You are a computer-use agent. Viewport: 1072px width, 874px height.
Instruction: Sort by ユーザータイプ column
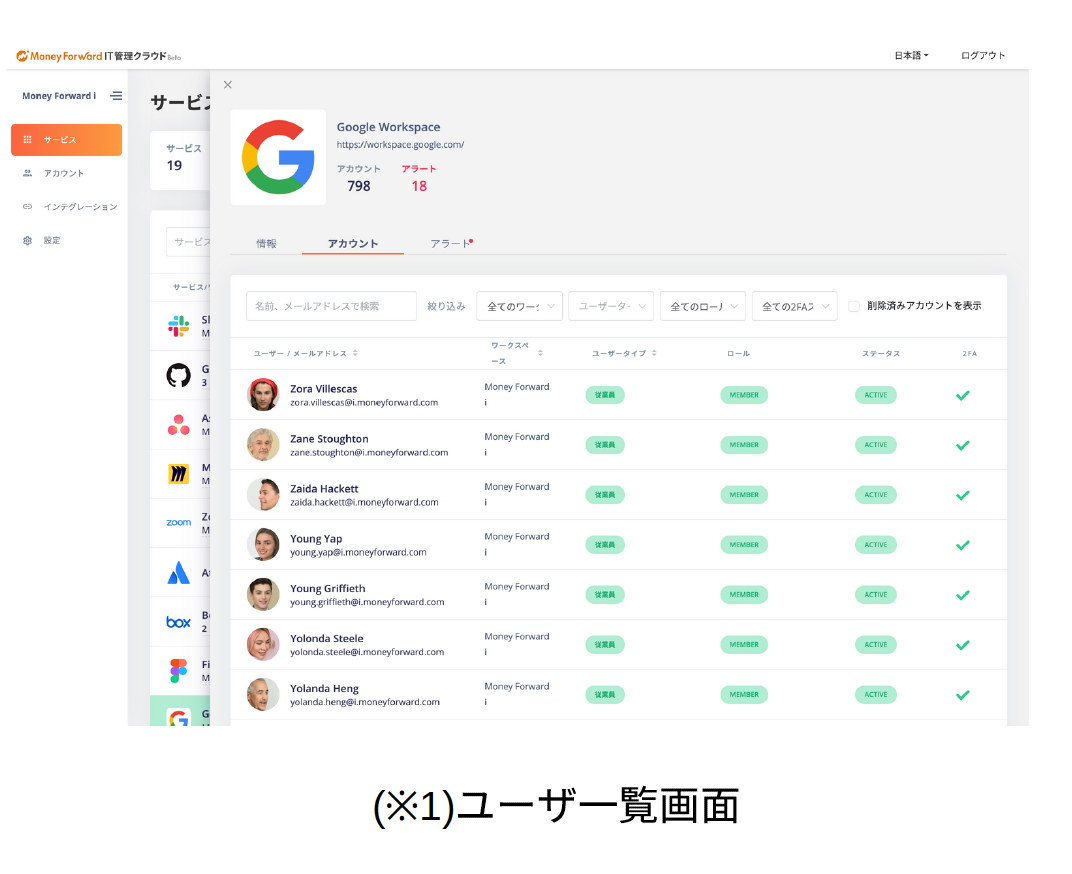click(624, 354)
